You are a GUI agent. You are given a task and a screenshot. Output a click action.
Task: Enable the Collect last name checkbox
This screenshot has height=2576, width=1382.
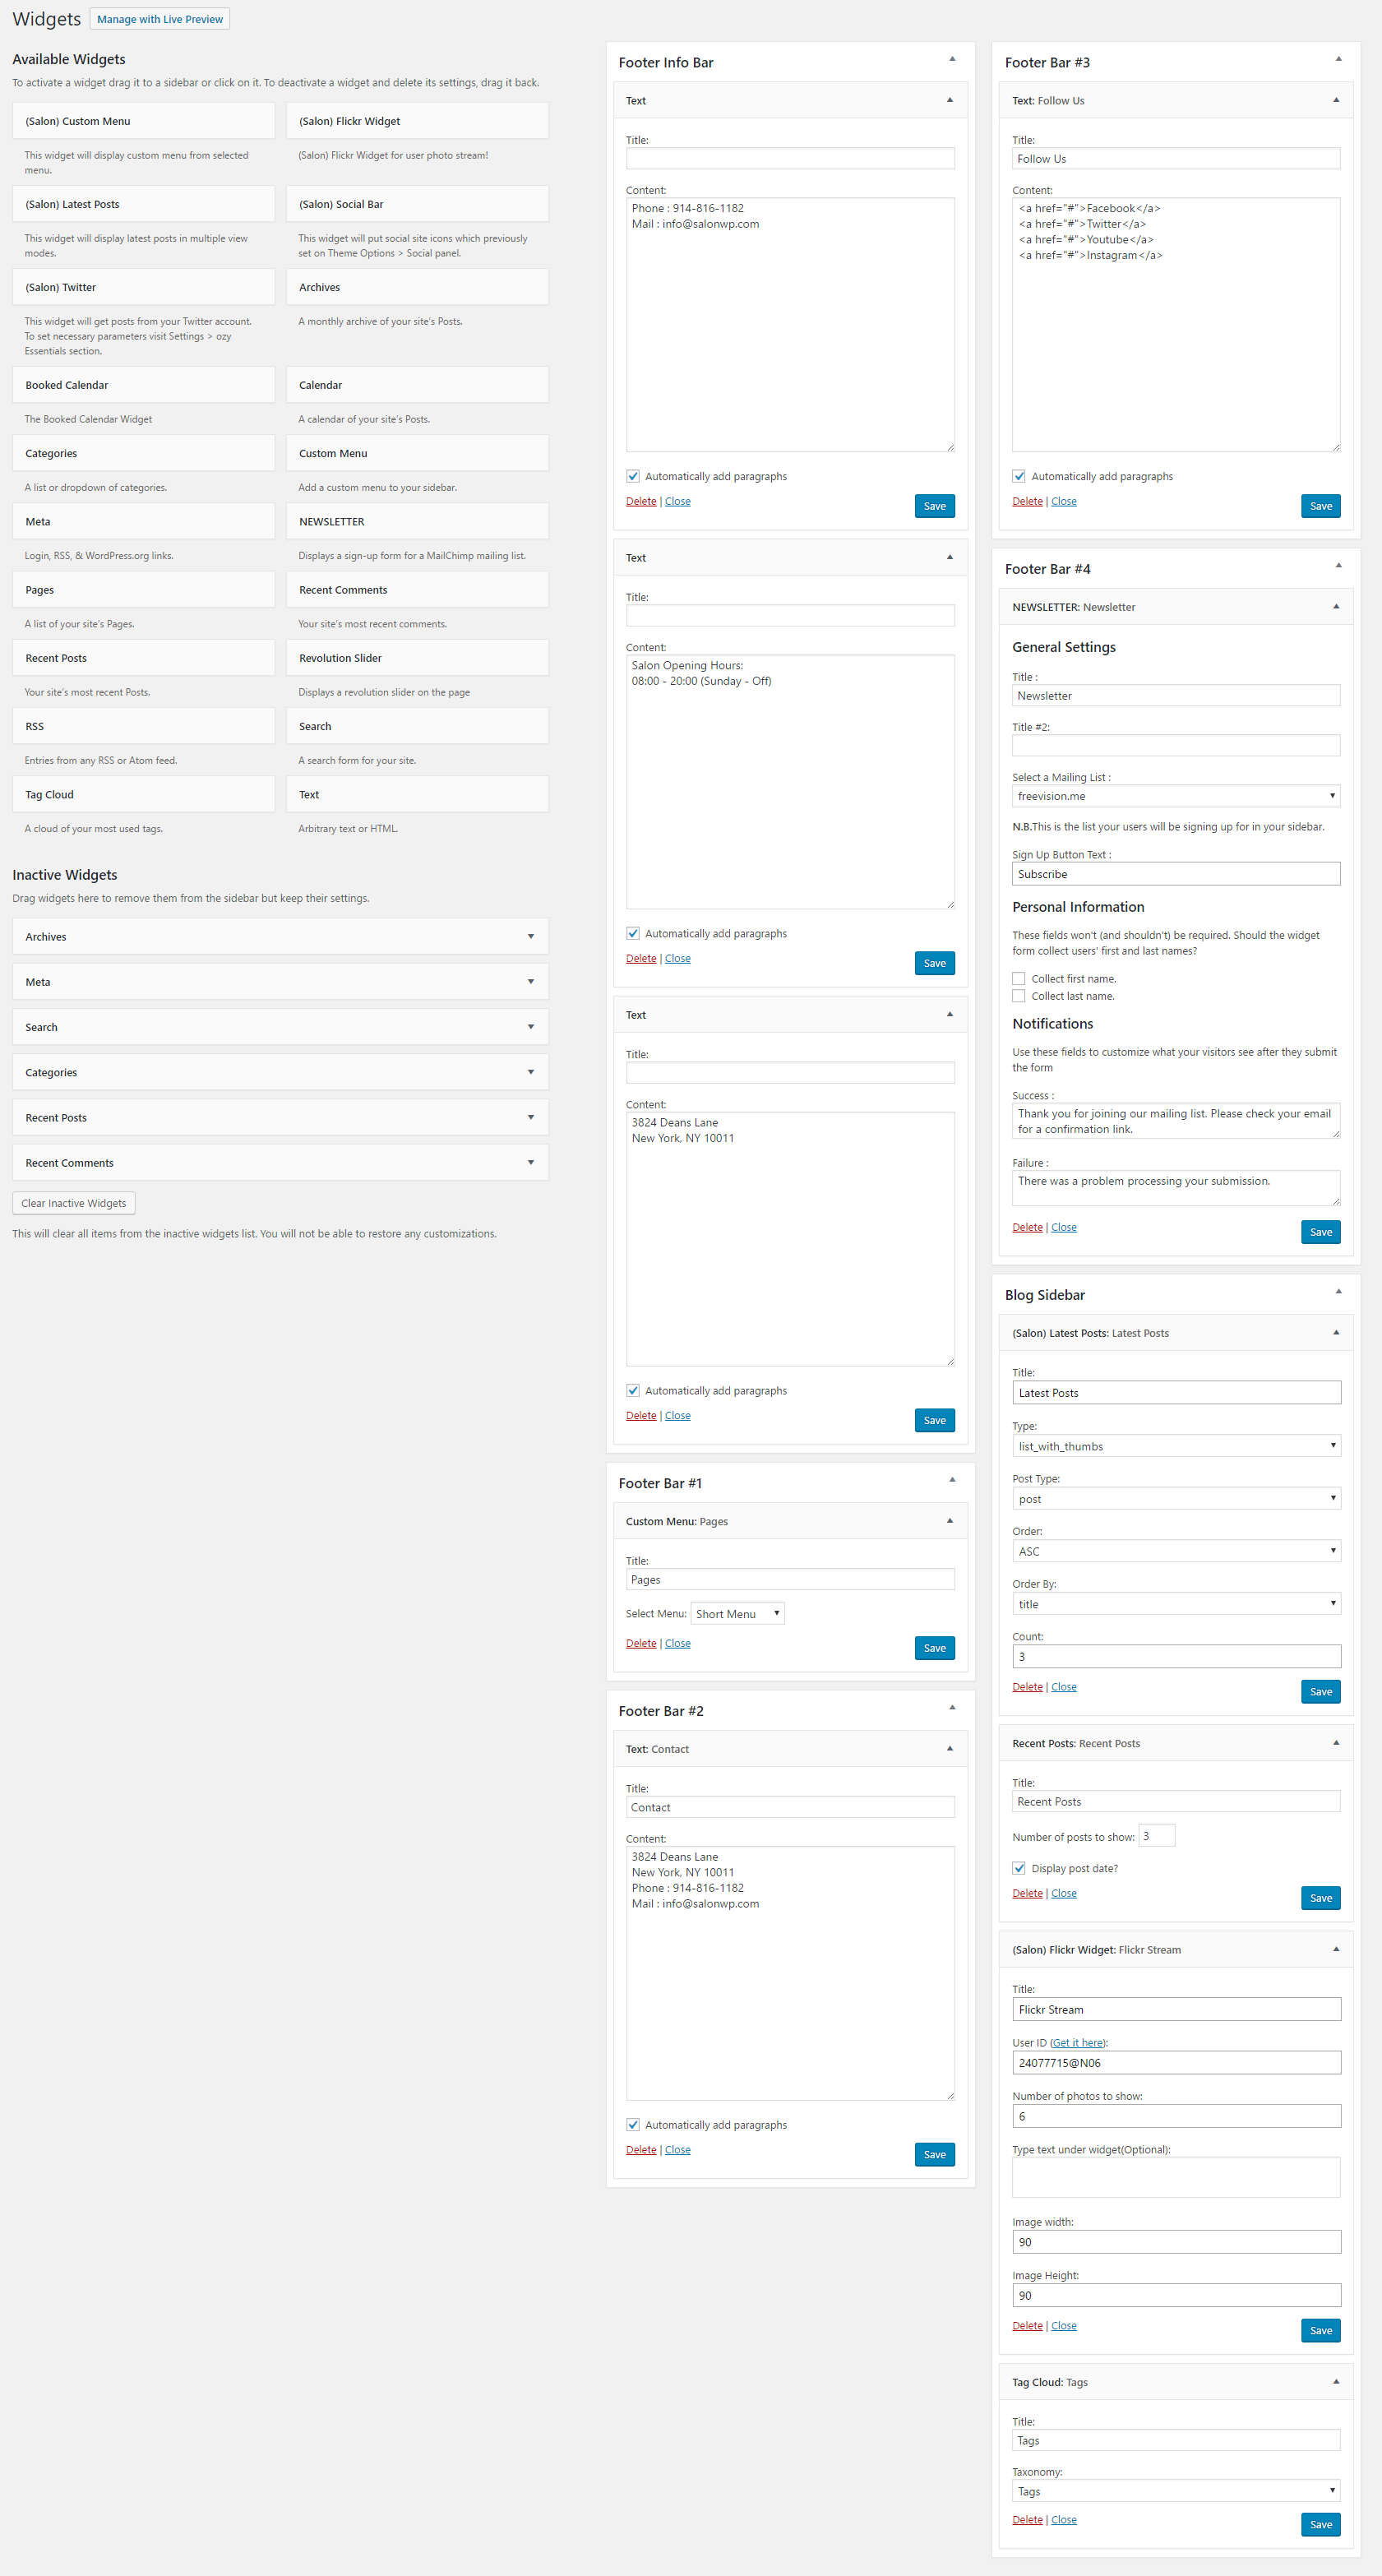1018,996
